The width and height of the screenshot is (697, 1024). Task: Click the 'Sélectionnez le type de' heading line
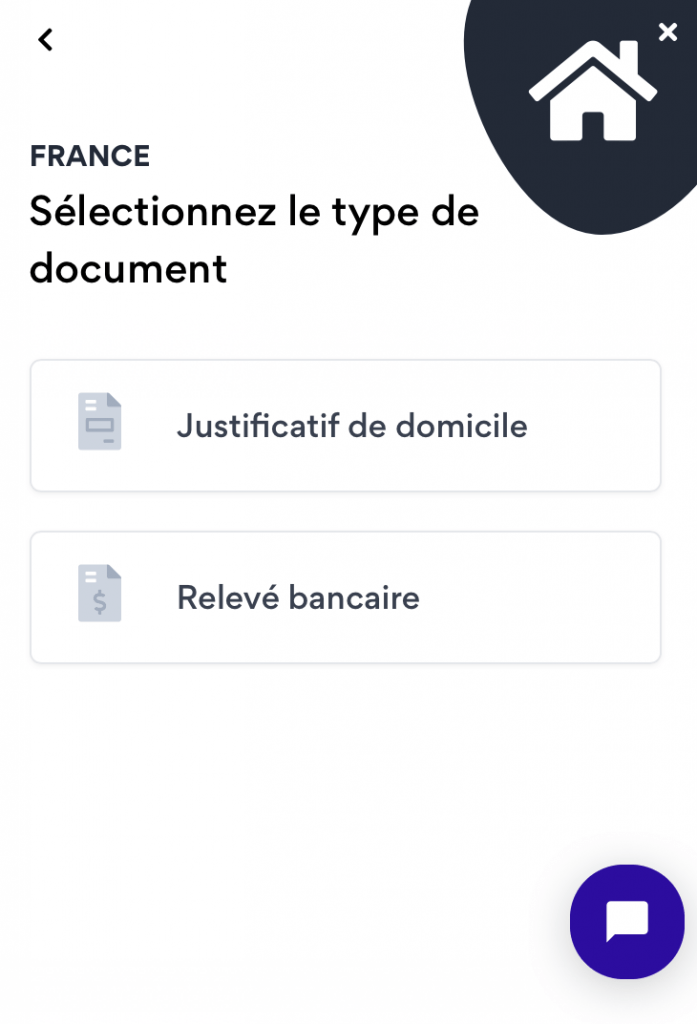coord(254,213)
